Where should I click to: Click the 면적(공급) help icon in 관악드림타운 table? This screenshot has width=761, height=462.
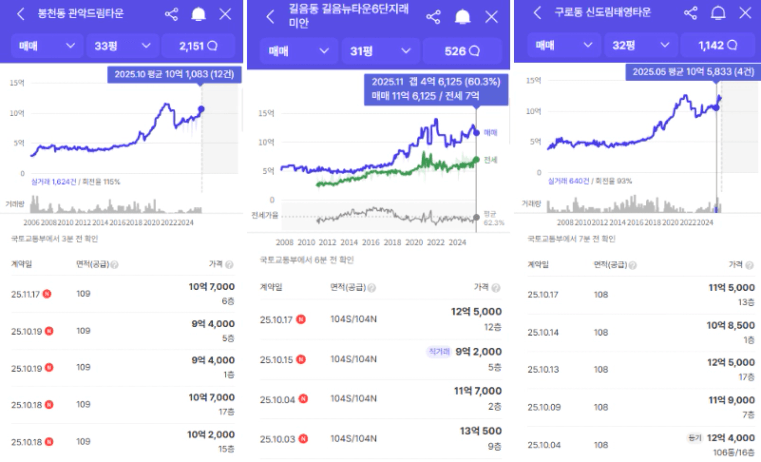point(116,266)
